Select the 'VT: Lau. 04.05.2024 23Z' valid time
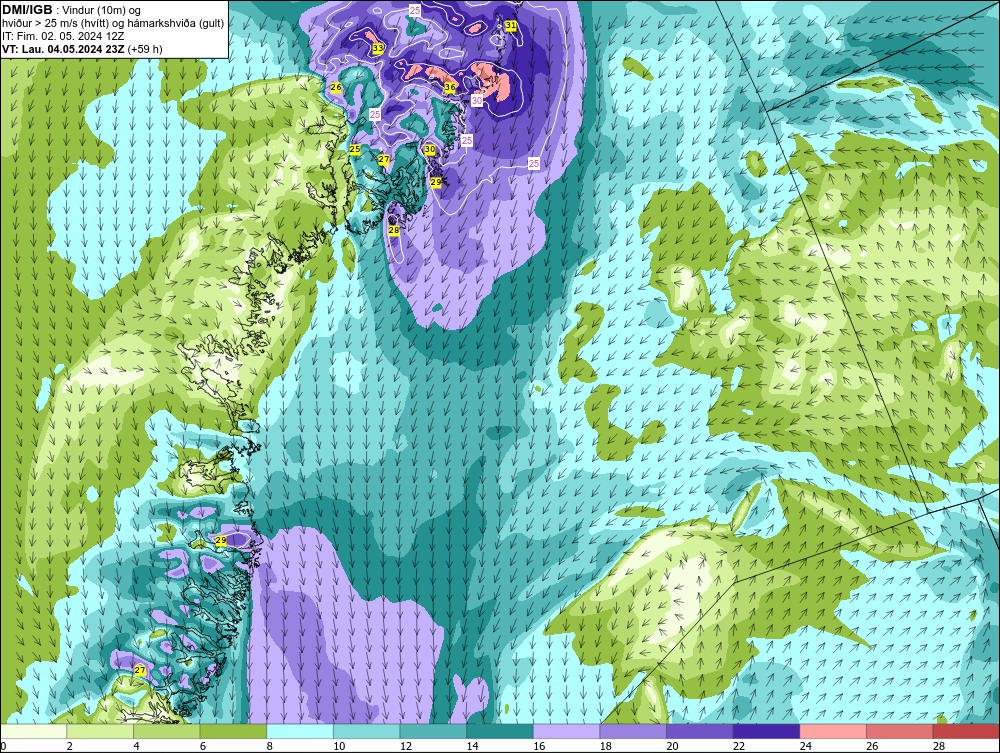1000x753 pixels. pos(64,49)
